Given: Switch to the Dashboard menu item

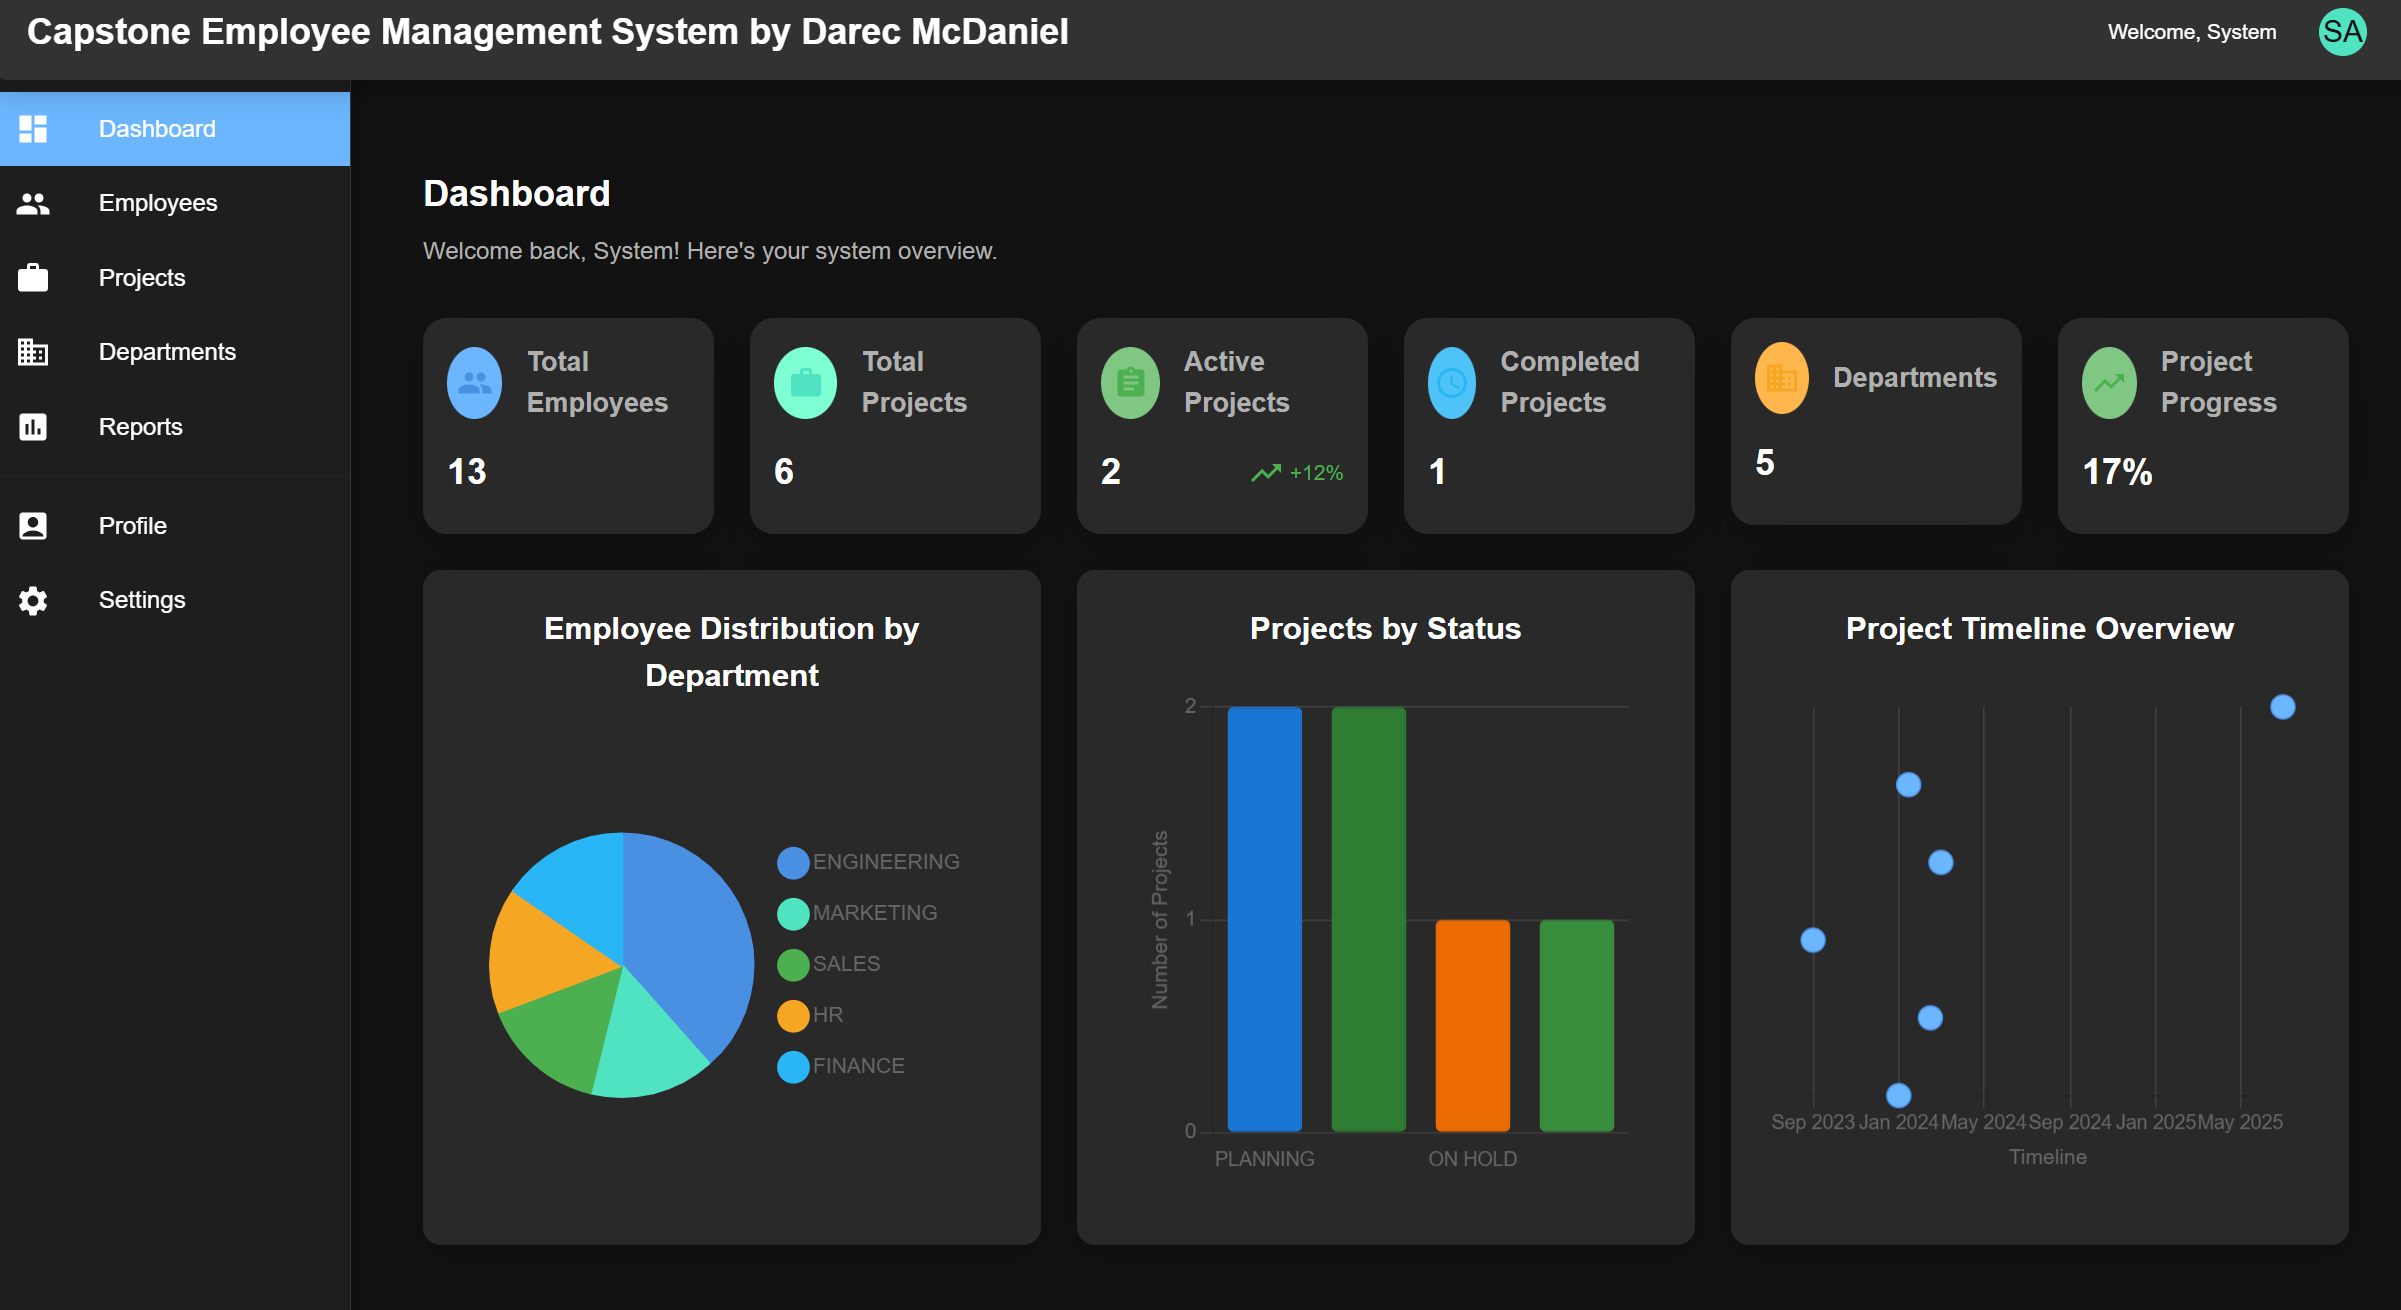Looking at the screenshot, I should click(157, 128).
